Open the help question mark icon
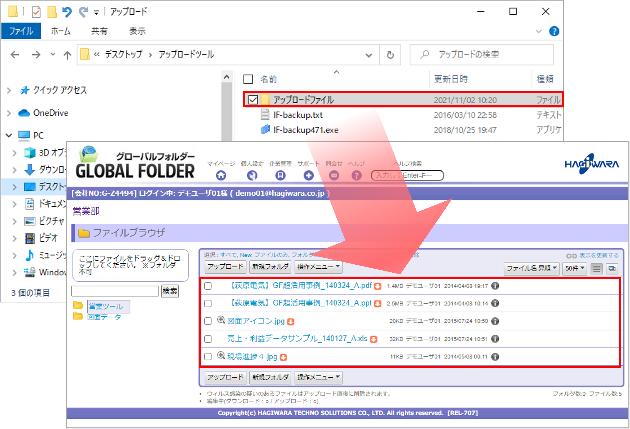The height and width of the screenshot is (429, 630). coord(356,175)
